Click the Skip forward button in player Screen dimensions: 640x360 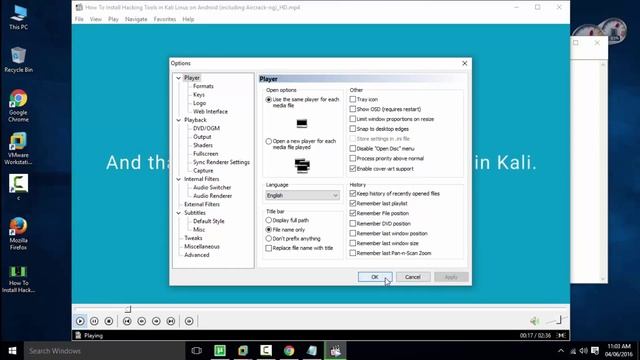171,321
